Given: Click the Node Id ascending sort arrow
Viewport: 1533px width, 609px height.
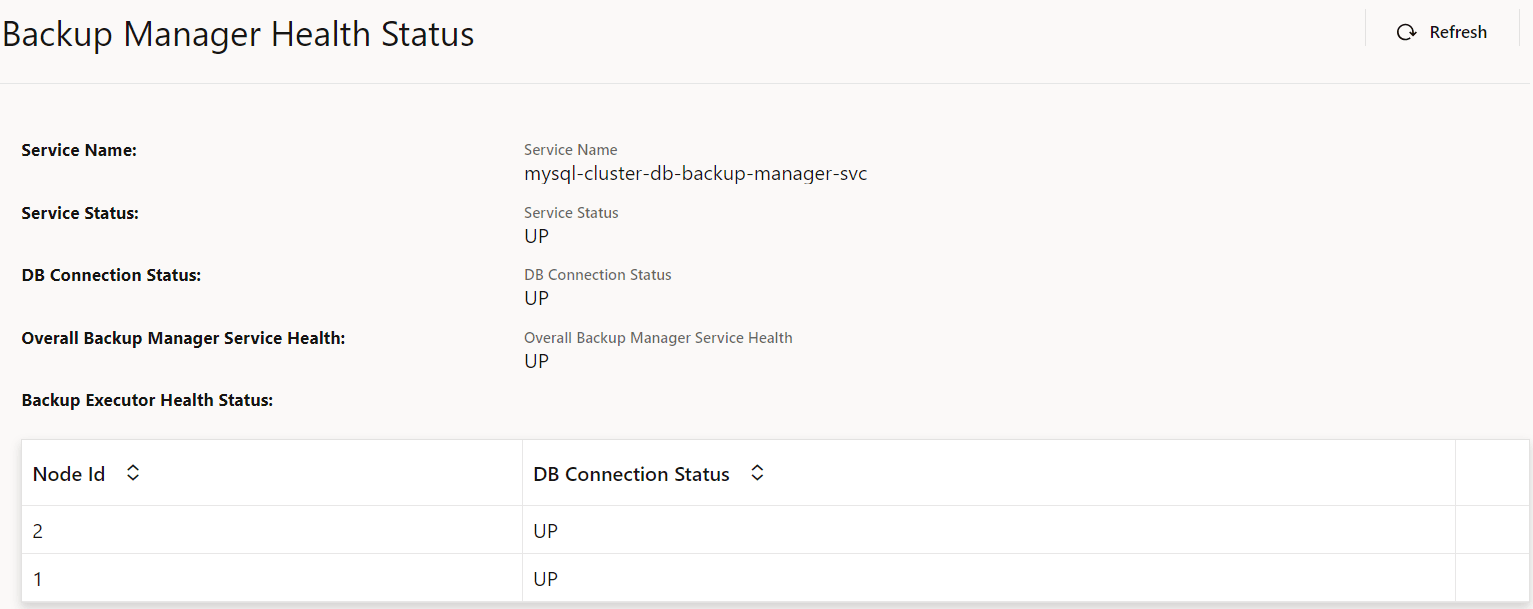Looking at the screenshot, I should pos(132,467).
